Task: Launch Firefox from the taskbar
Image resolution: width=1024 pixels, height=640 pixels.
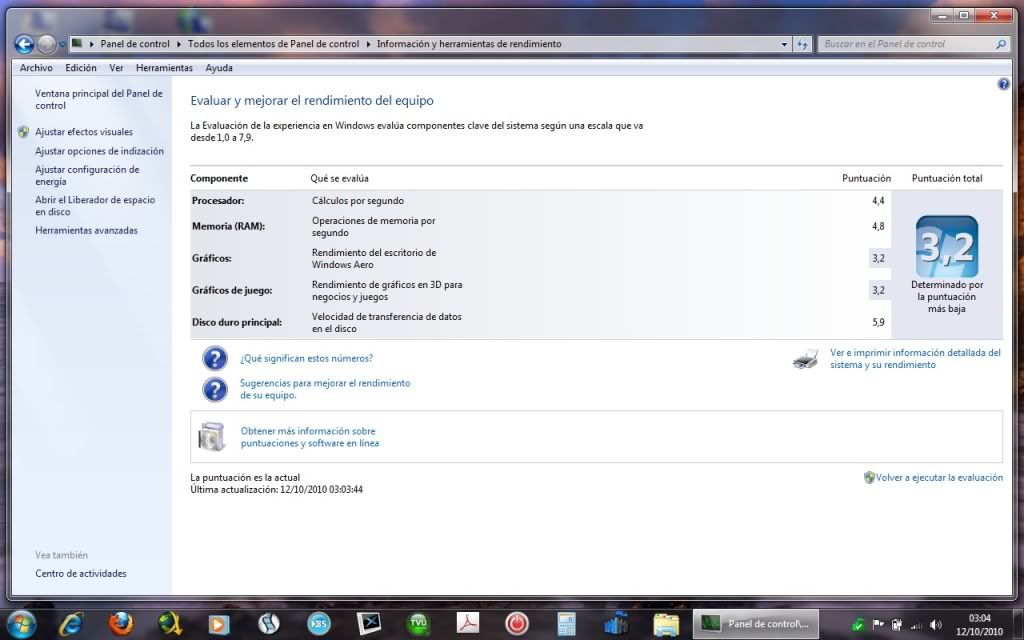Action: click(x=121, y=624)
